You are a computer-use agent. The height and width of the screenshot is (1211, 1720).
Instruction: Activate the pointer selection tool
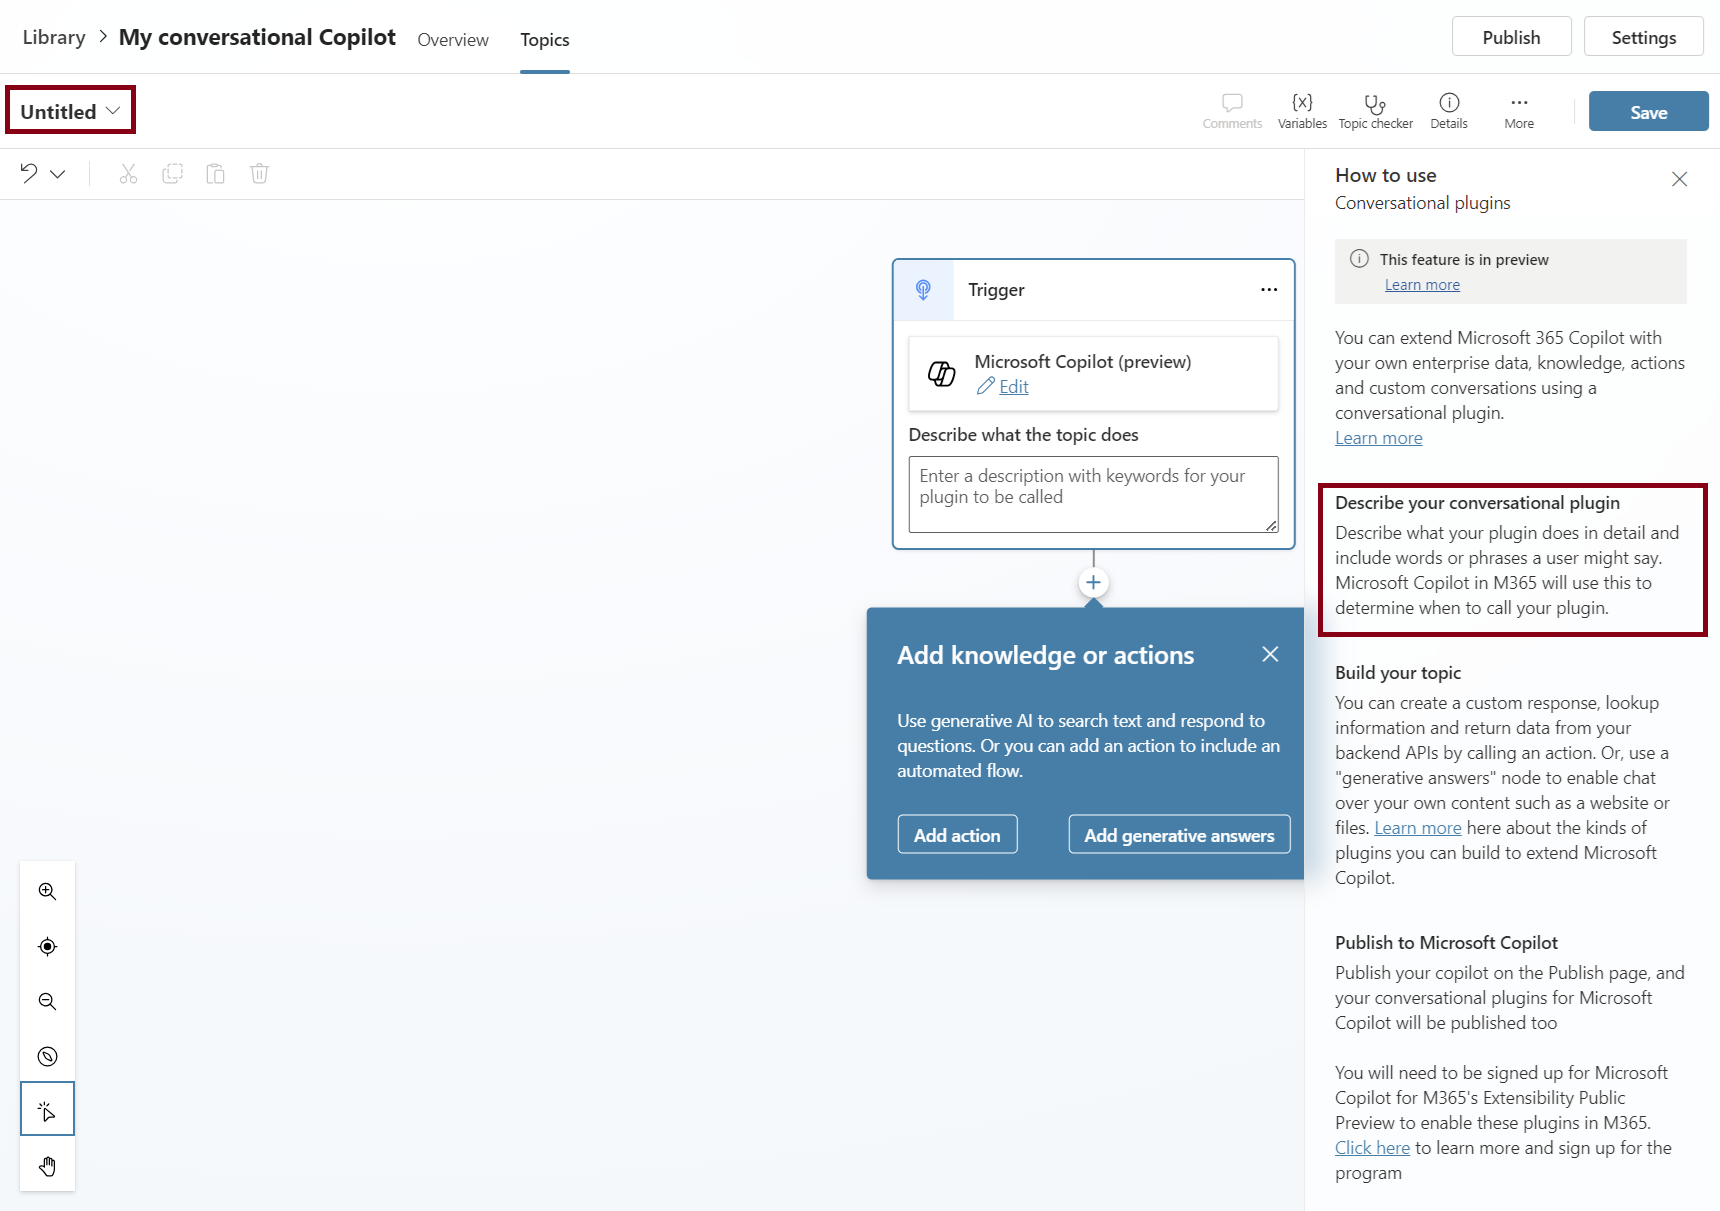tap(47, 1110)
